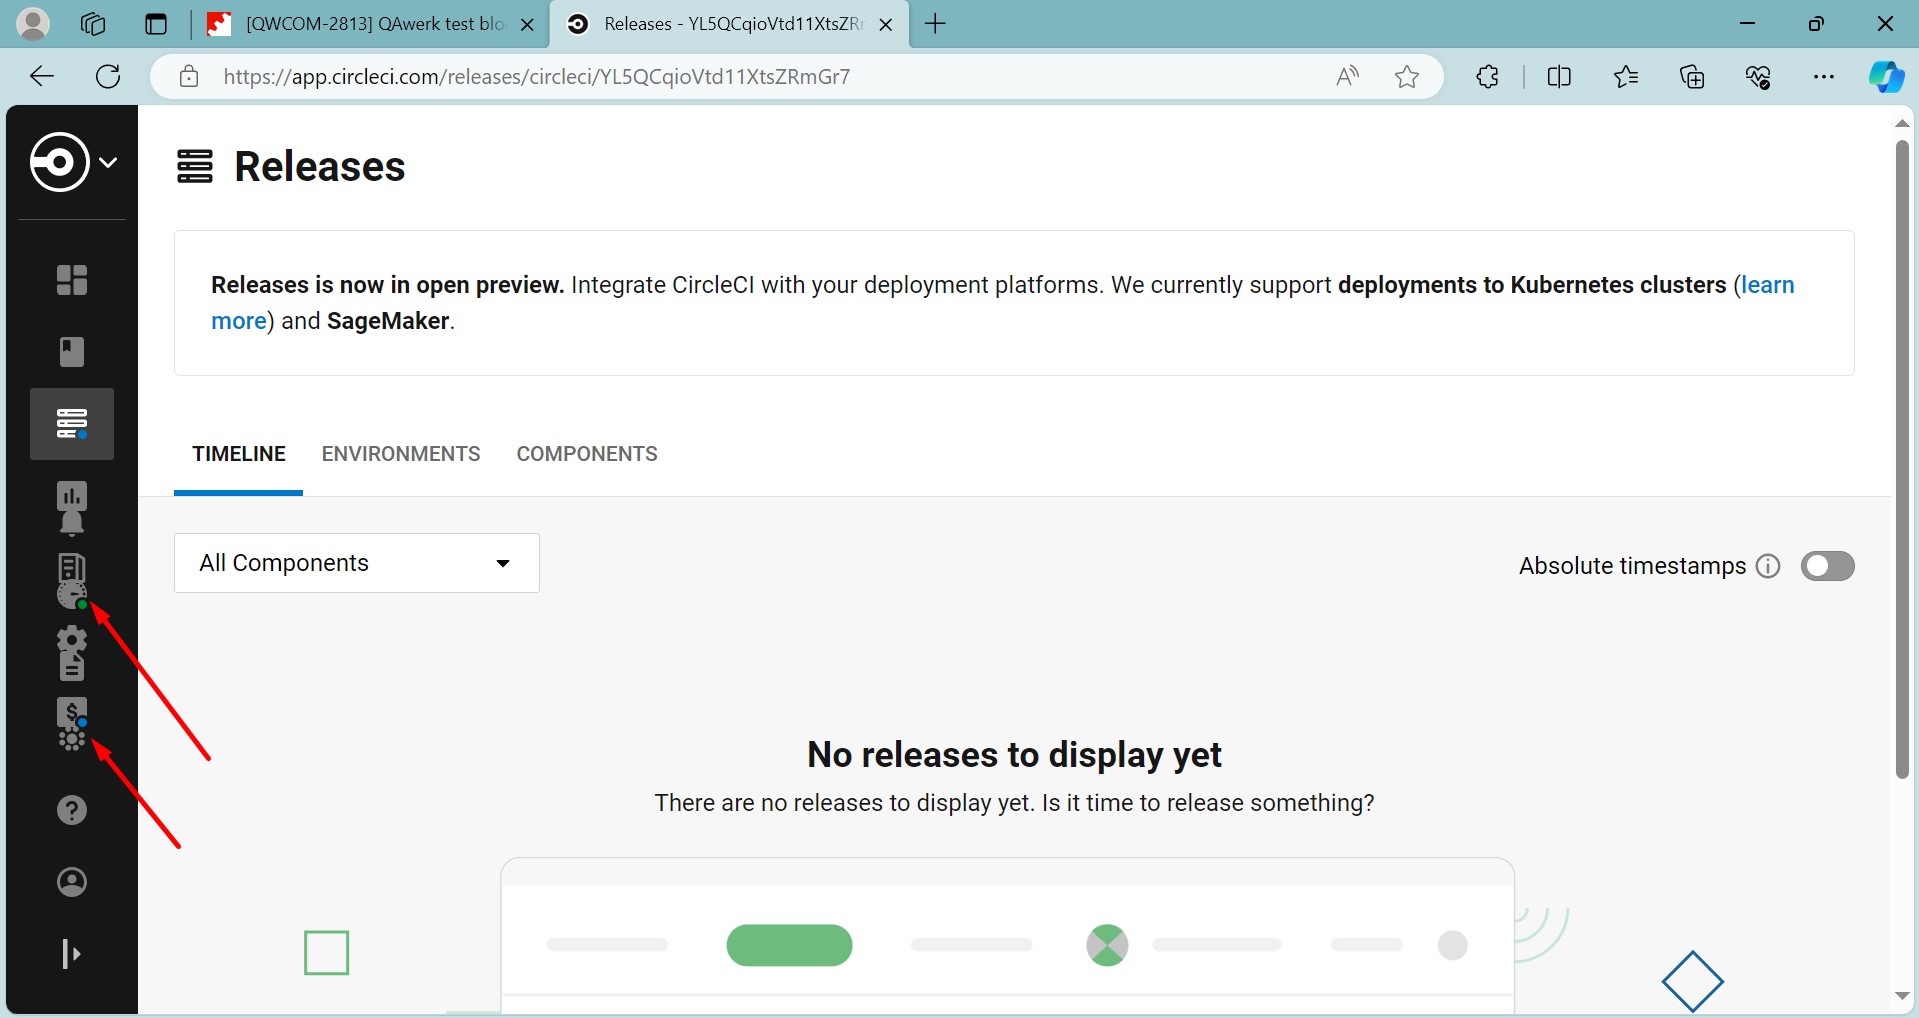Select the Releases icon in the sidebar
This screenshot has width=1919, height=1018.
[72, 424]
